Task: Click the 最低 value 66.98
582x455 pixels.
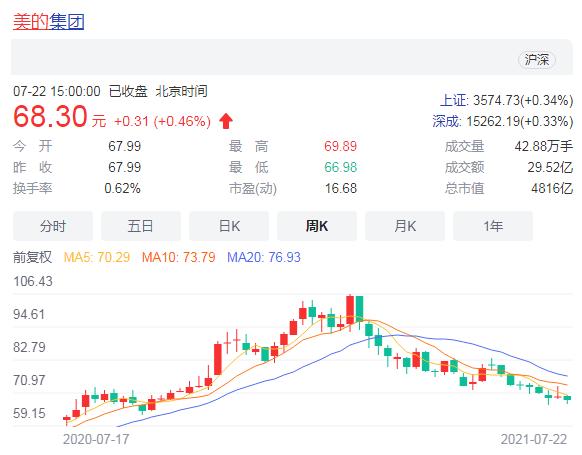Action: (x=340, y=167)
